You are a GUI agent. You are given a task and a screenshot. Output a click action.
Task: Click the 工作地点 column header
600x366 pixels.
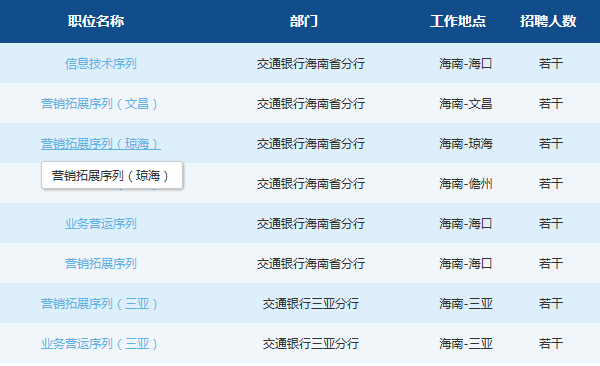tap(458, 21)
